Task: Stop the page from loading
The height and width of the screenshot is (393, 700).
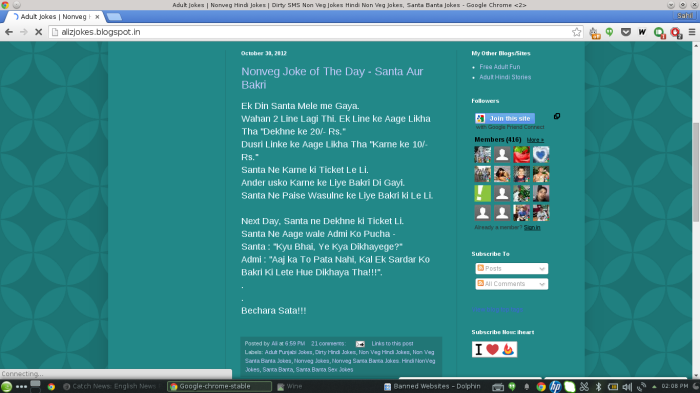Action: tap(38, 32)
